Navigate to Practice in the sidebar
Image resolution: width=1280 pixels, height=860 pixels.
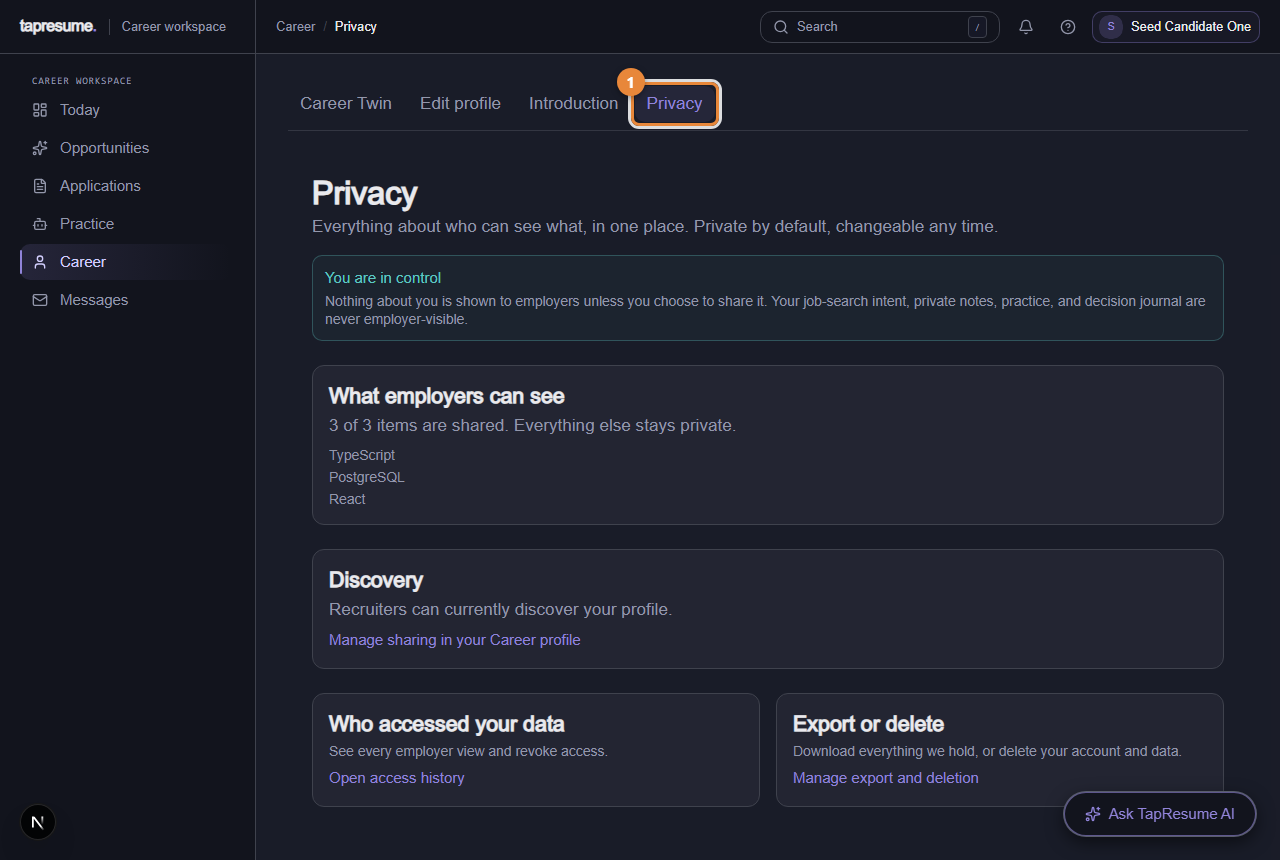click(x=128, y=224)
